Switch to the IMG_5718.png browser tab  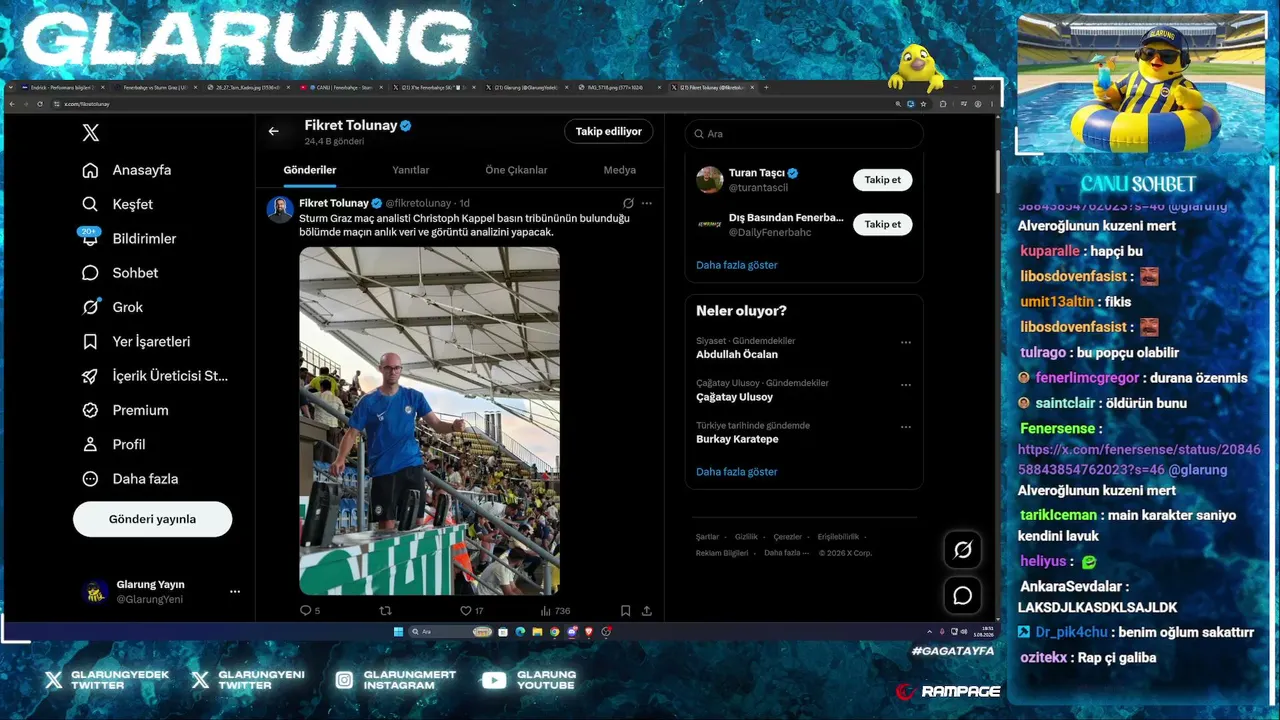tap(618, 87)
